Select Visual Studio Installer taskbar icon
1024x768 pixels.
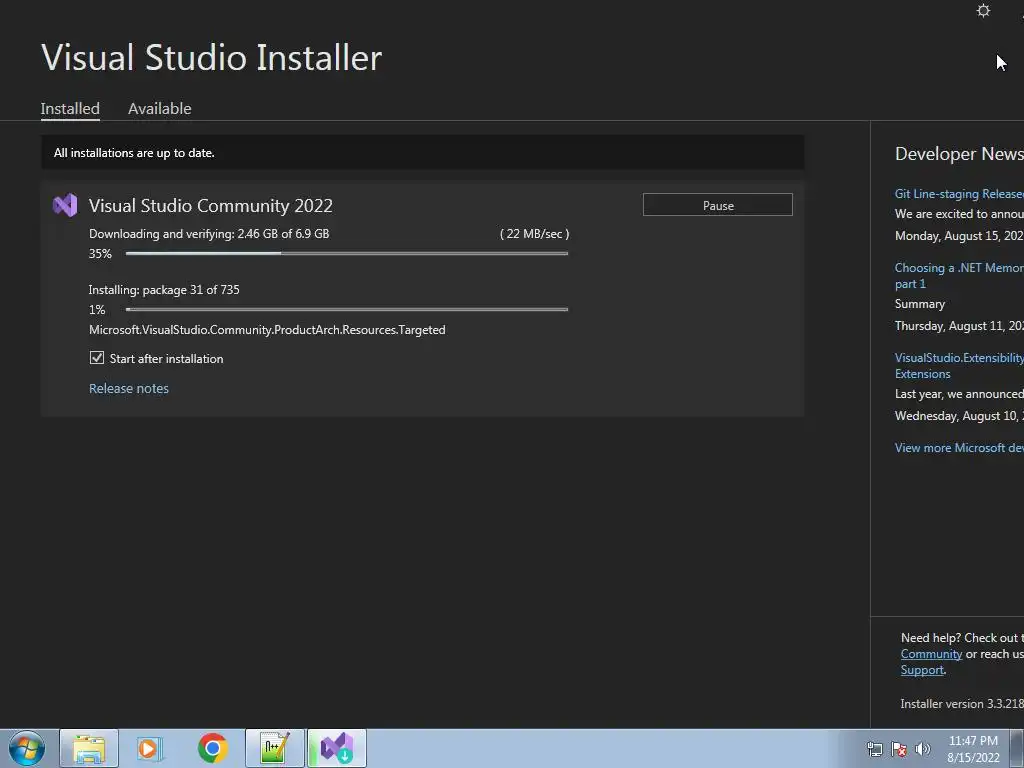coord(337,748)
